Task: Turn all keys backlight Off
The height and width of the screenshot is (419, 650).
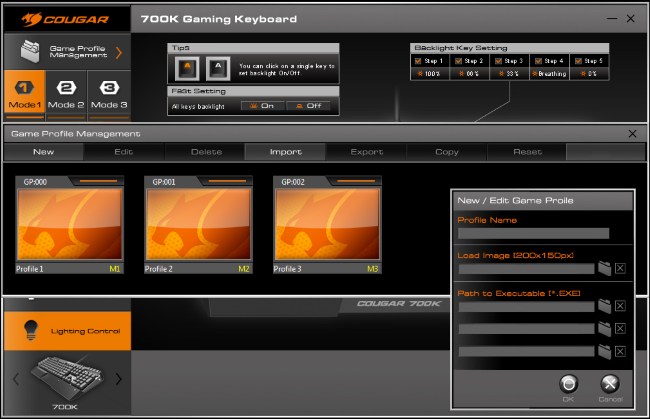Action: pyautogui.click(x=309, y=106)
